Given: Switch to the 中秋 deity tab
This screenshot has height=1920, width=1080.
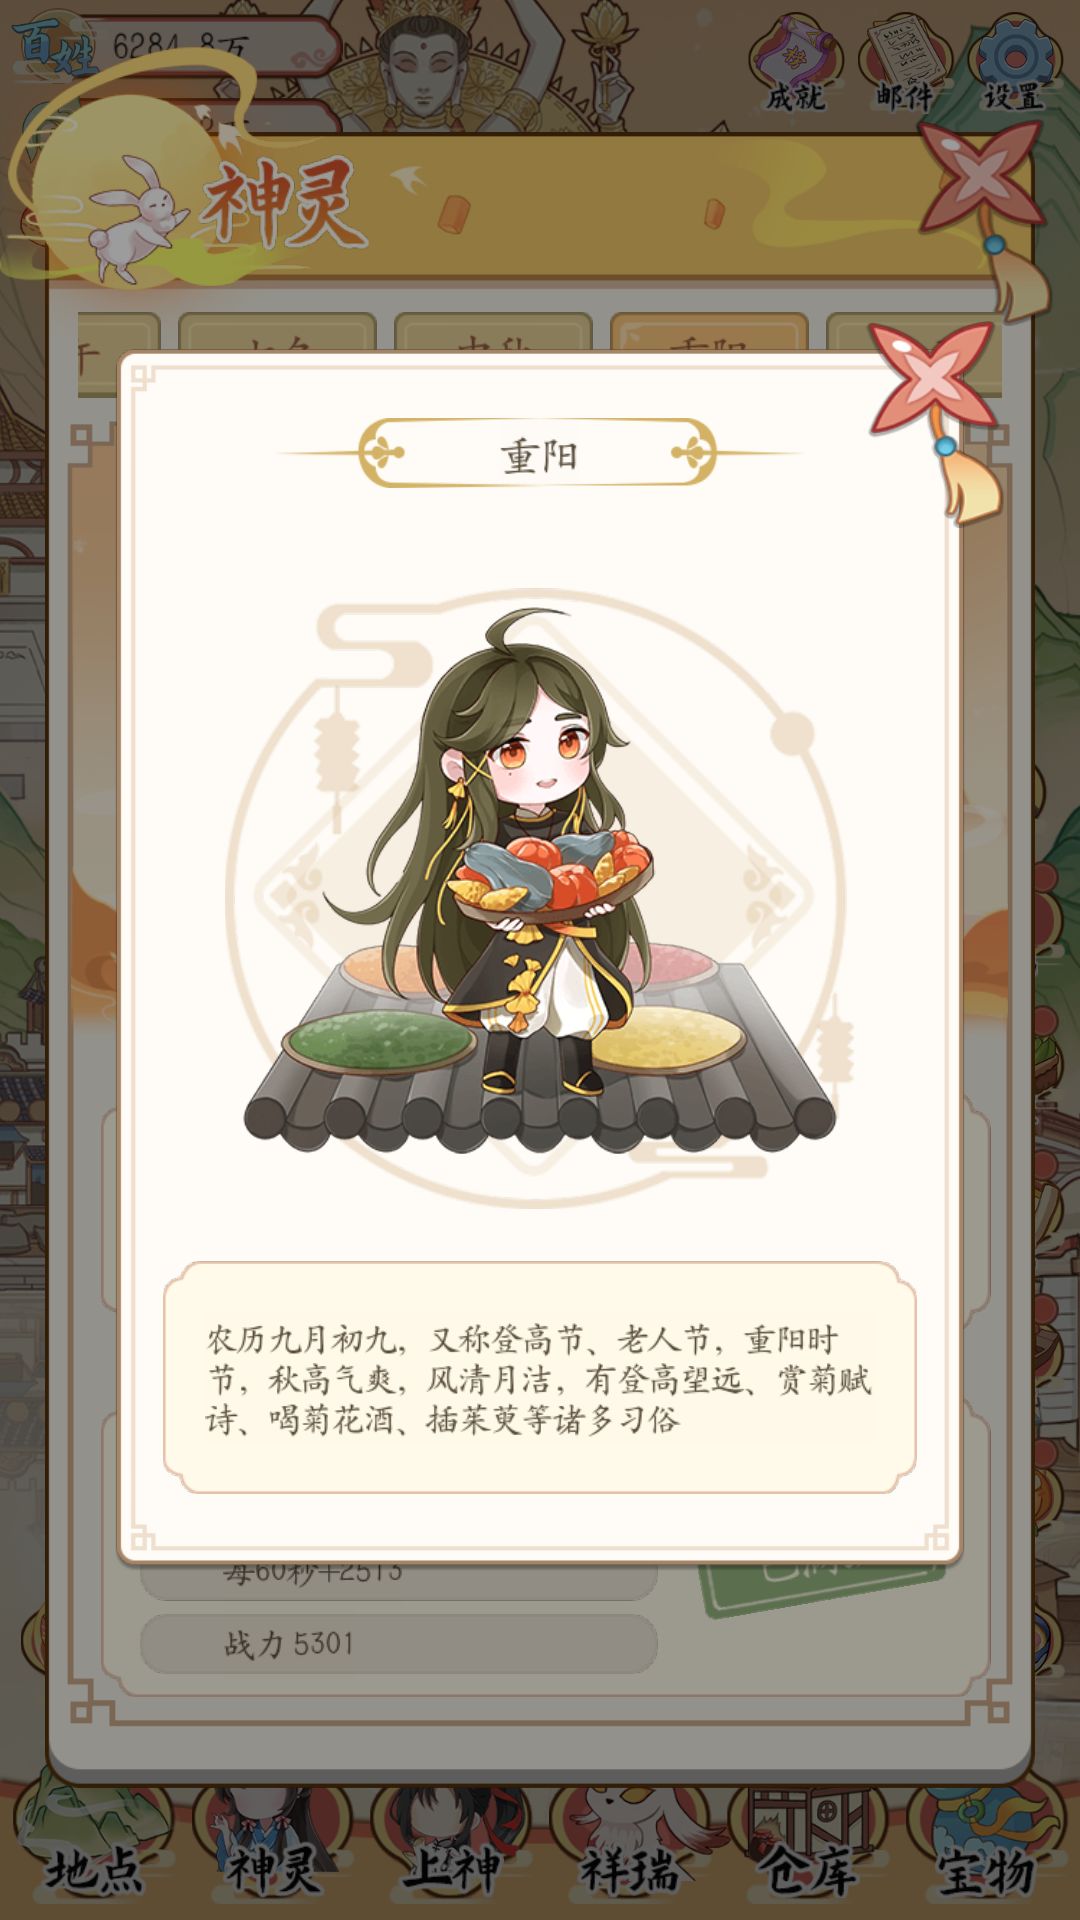Looking at the screenshot, I should [493, 334].
